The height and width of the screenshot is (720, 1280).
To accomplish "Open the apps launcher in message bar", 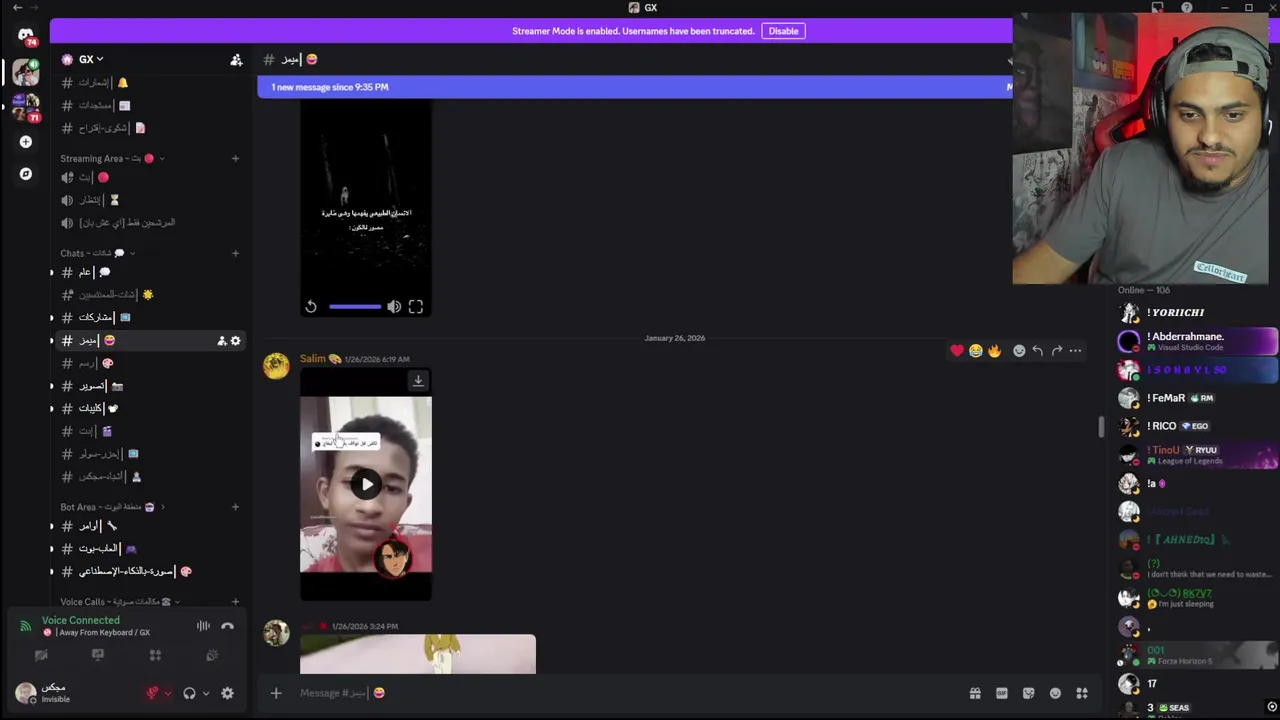I will (x=1081, y=693).
